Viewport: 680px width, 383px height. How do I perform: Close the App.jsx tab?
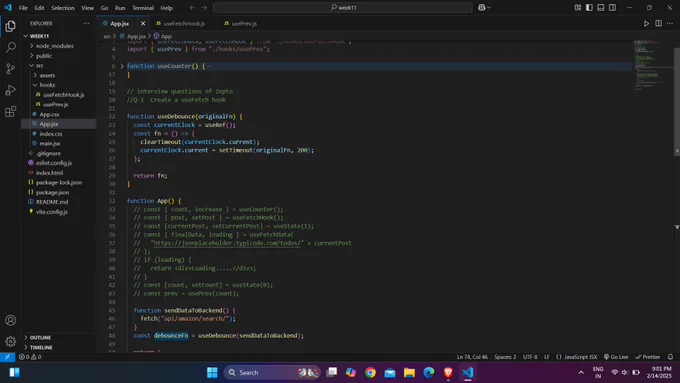coord(143,23)
